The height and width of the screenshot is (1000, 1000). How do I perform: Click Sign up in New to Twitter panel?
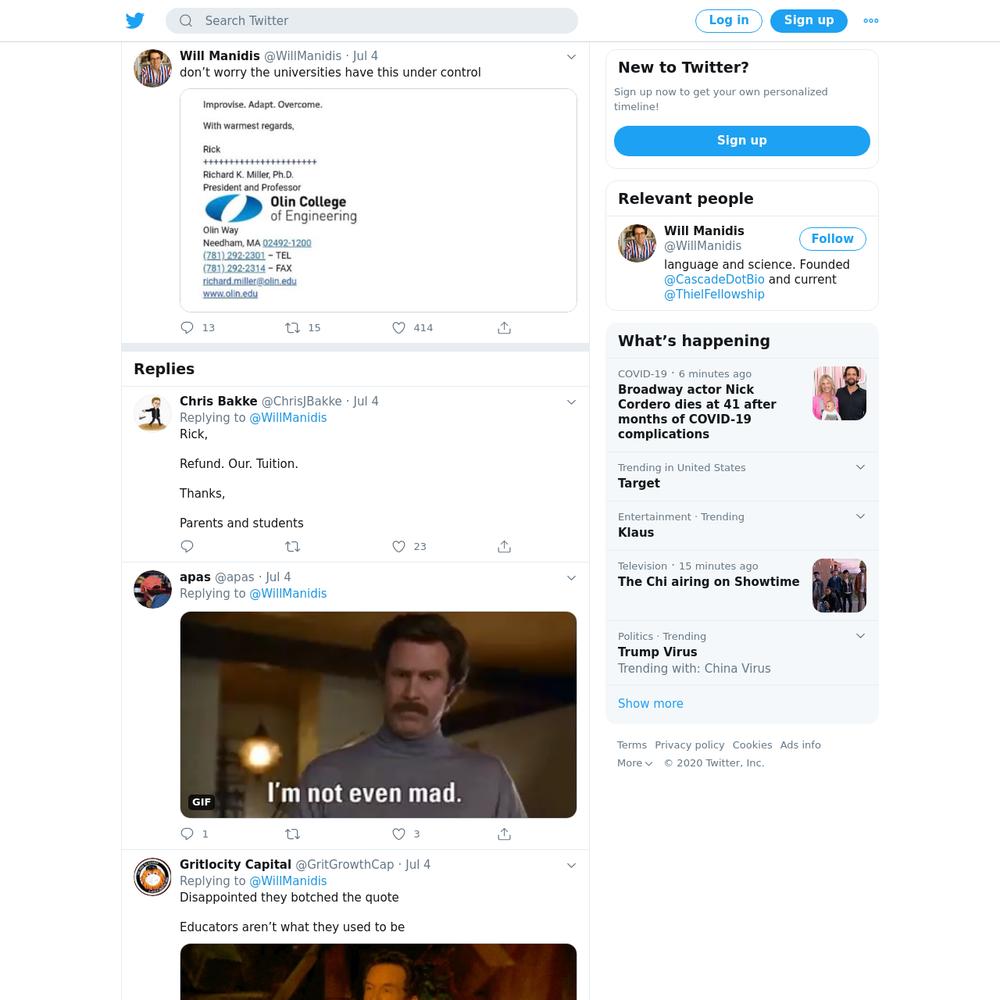click(742, 140)
